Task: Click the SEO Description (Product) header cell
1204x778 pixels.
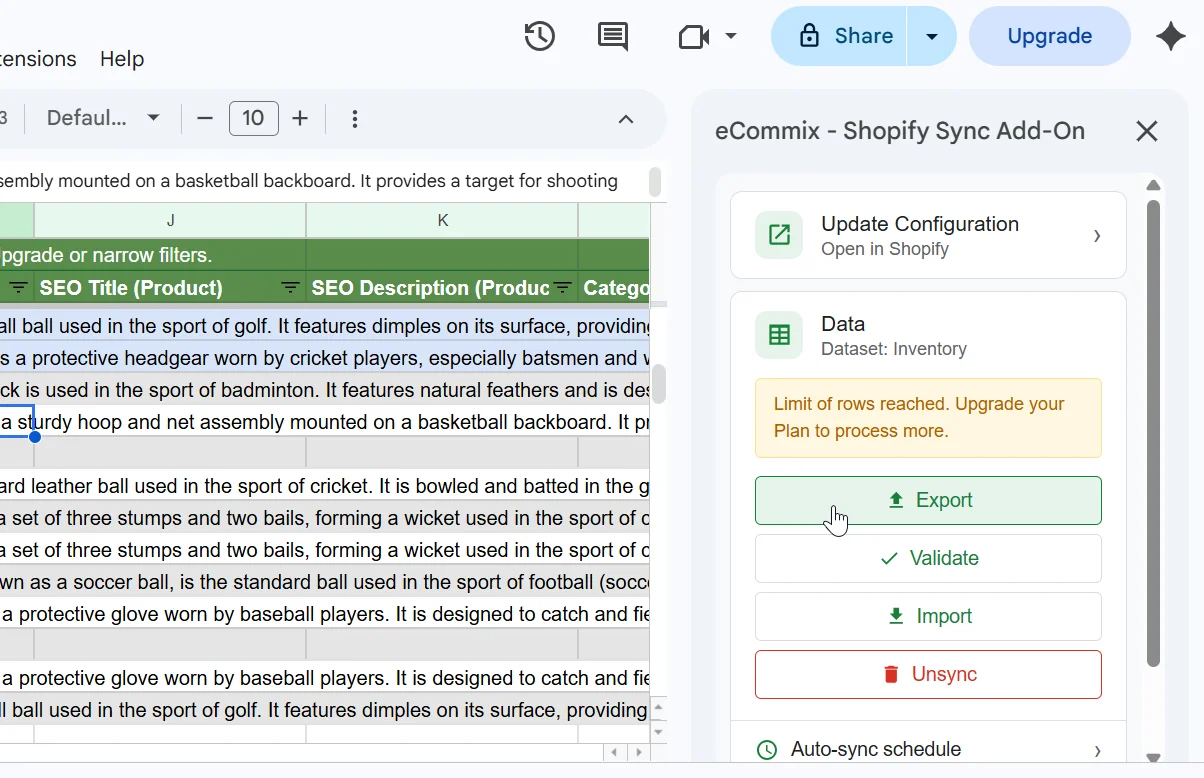Action: [442, 288]
